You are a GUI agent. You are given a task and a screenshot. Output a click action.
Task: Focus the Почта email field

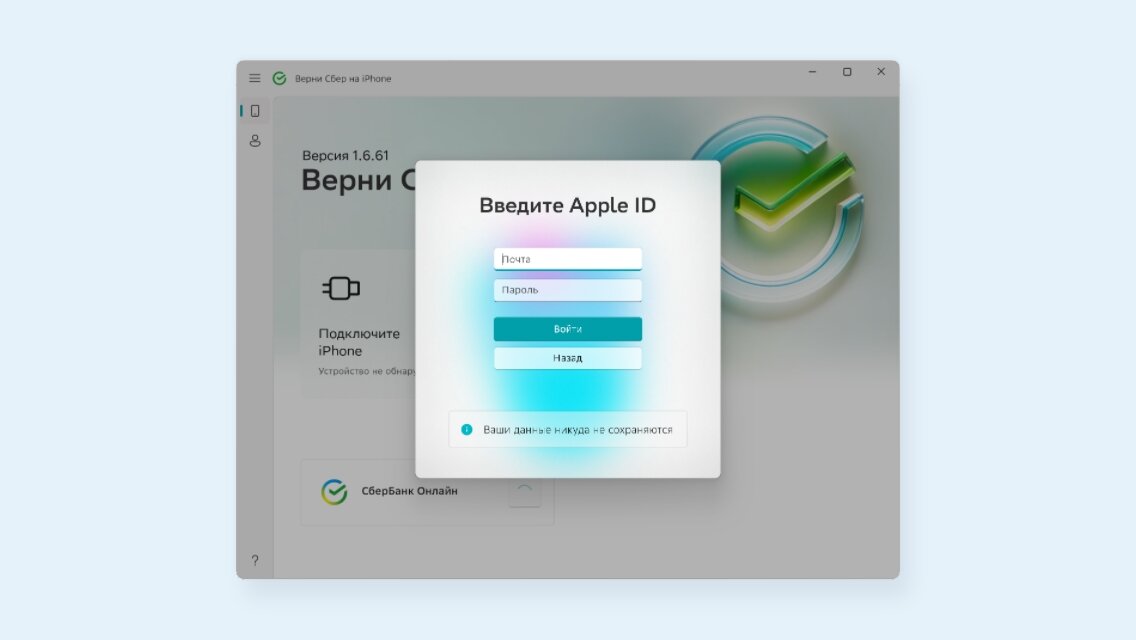coord(567,259)
